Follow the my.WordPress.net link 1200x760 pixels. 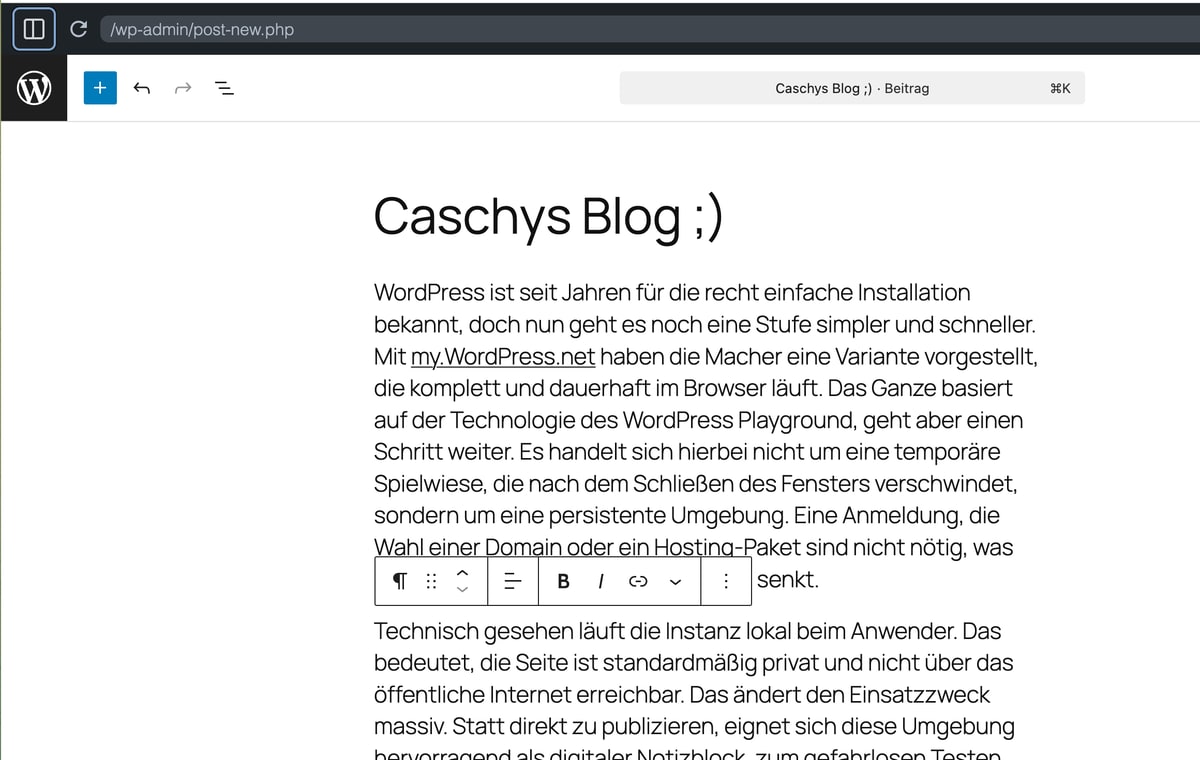click(x=502, y=356)
